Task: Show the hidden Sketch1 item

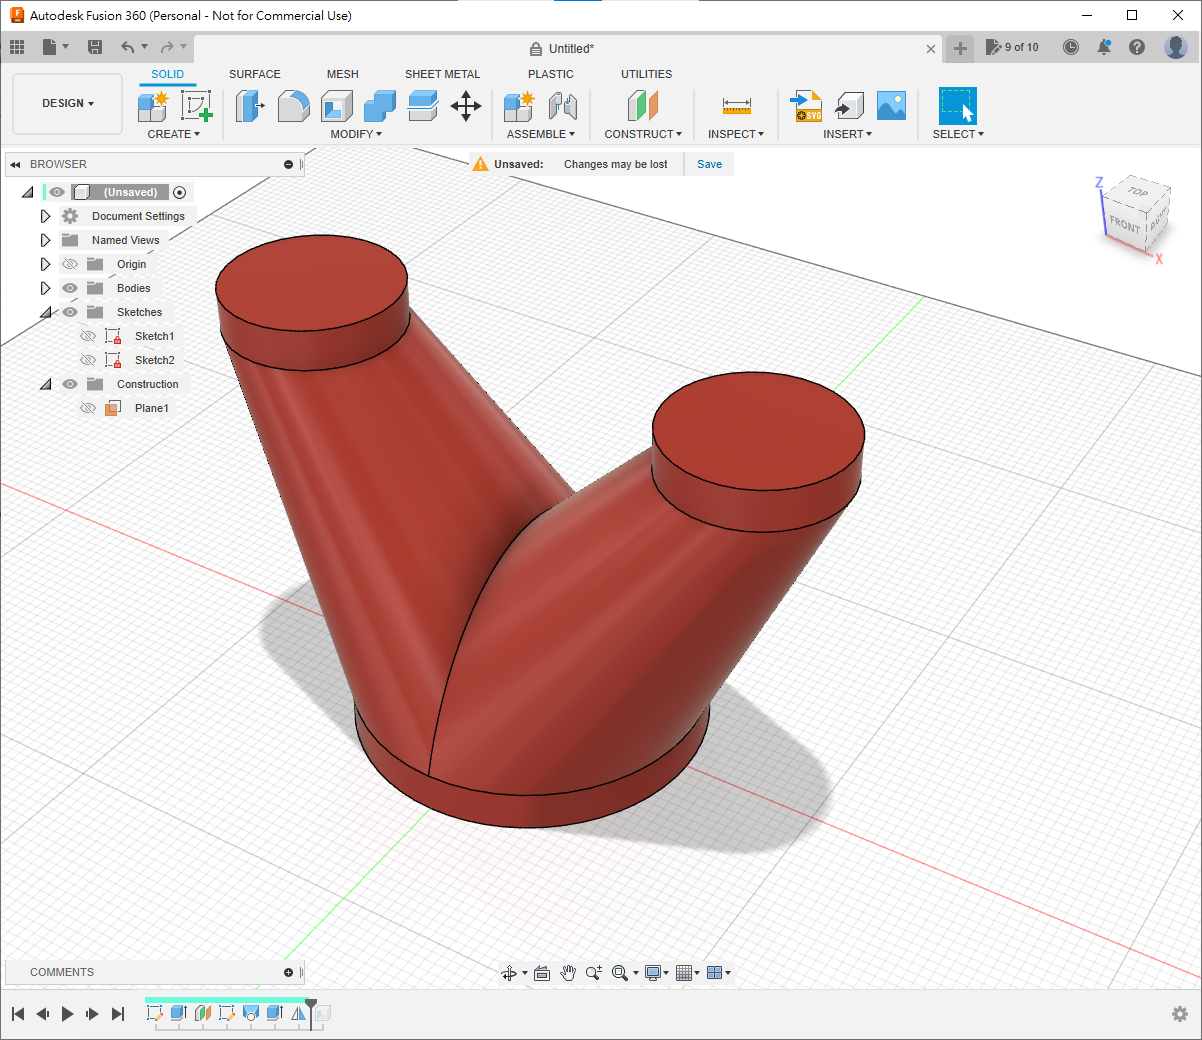Action: pyautogui.click(x=88, y=336)
